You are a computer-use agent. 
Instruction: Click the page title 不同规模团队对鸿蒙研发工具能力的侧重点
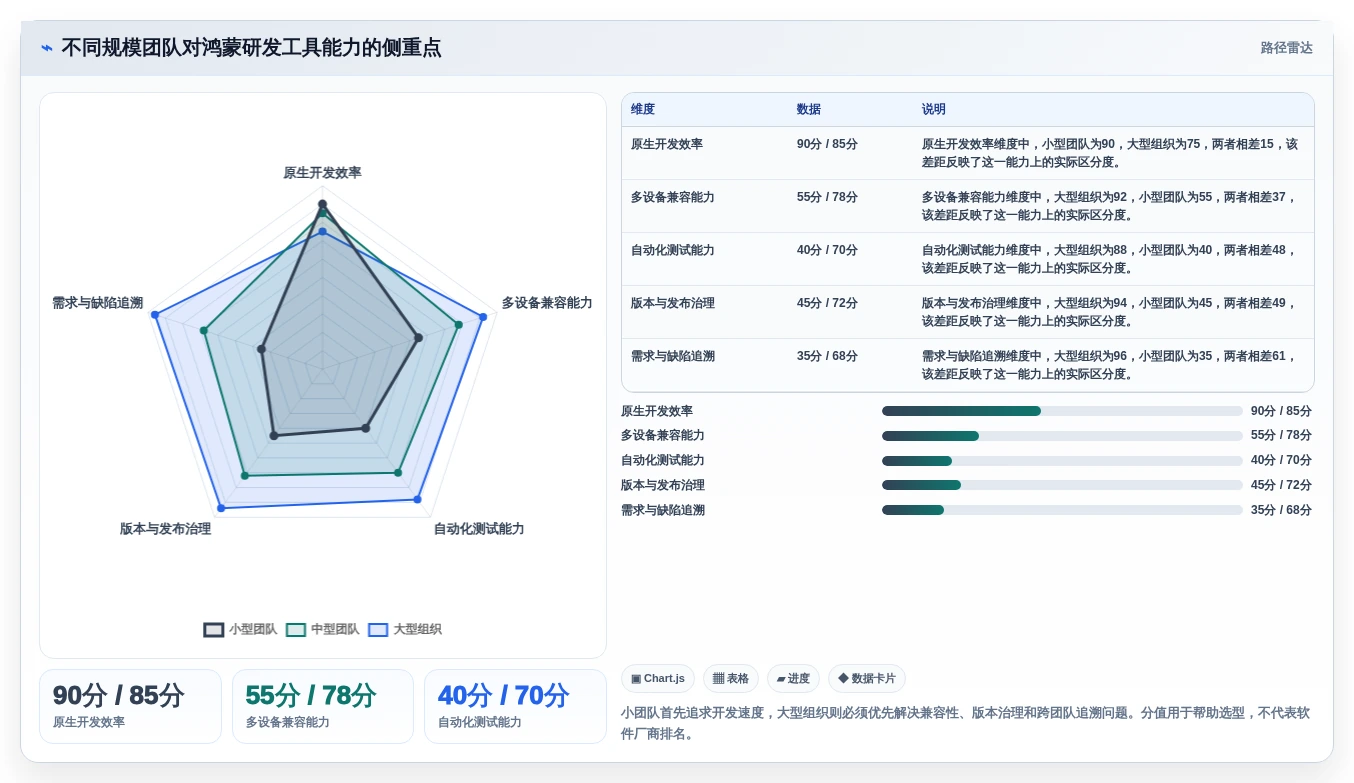point(251,48)
